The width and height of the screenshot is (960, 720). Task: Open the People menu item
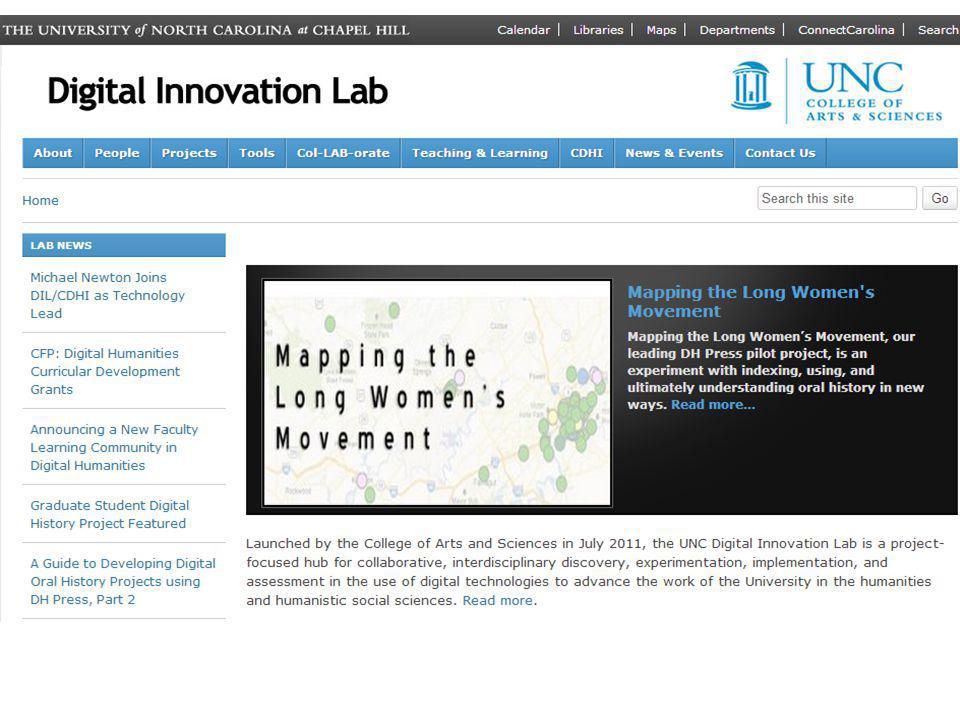coord(117,153)
